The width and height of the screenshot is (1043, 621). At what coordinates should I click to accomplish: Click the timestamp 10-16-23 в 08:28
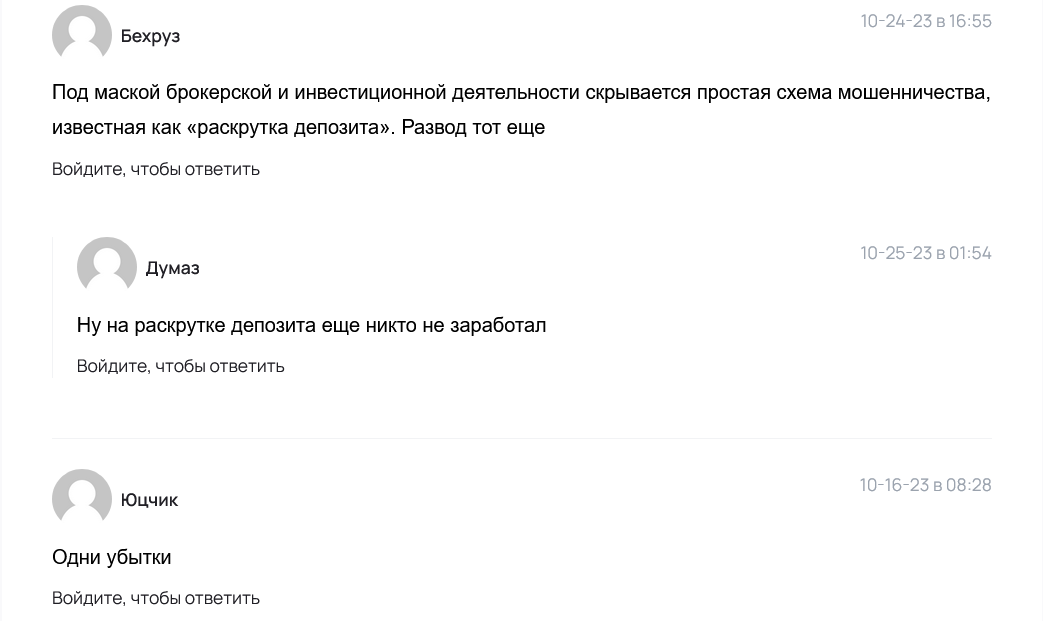click(926, 485)
